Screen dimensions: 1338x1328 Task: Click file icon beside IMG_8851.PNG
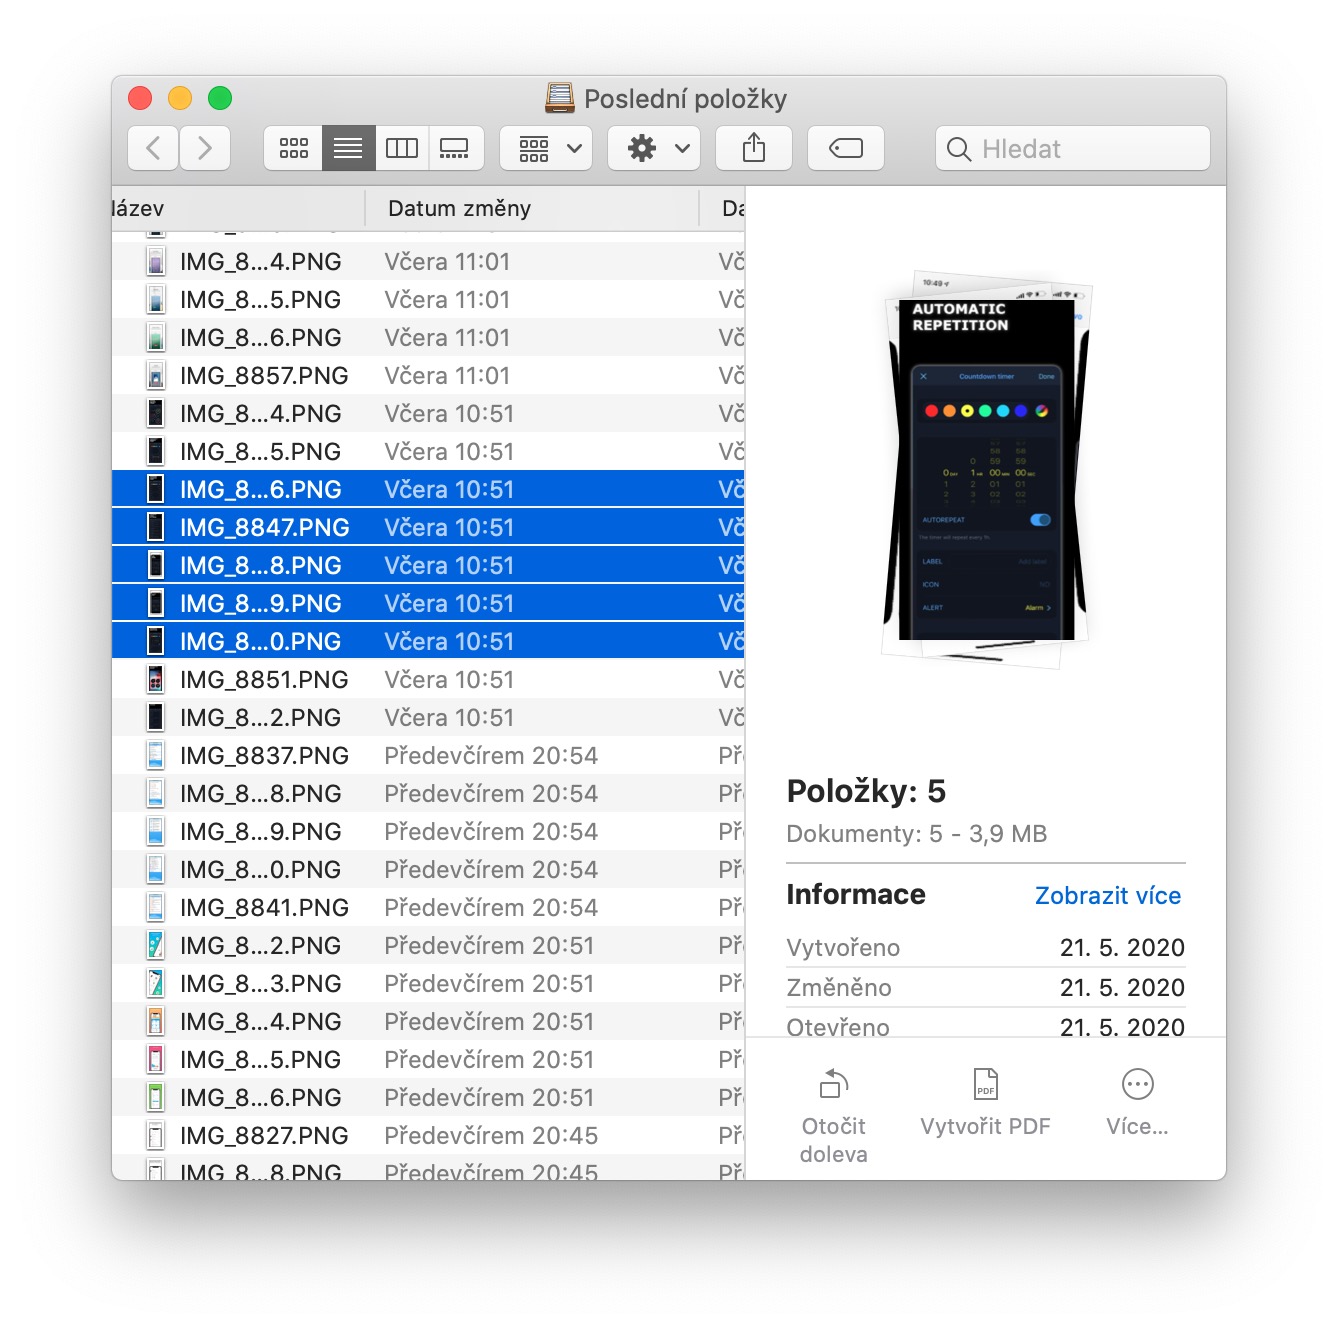click(156, 680)
